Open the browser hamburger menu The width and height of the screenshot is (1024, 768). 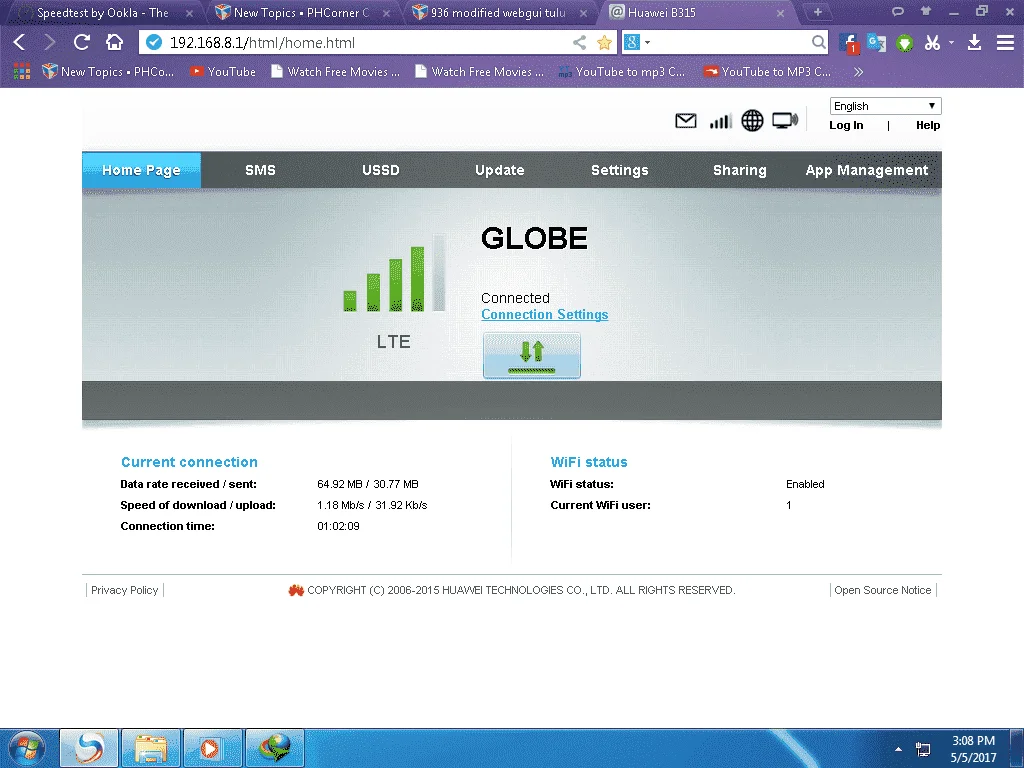[1005, 42]
